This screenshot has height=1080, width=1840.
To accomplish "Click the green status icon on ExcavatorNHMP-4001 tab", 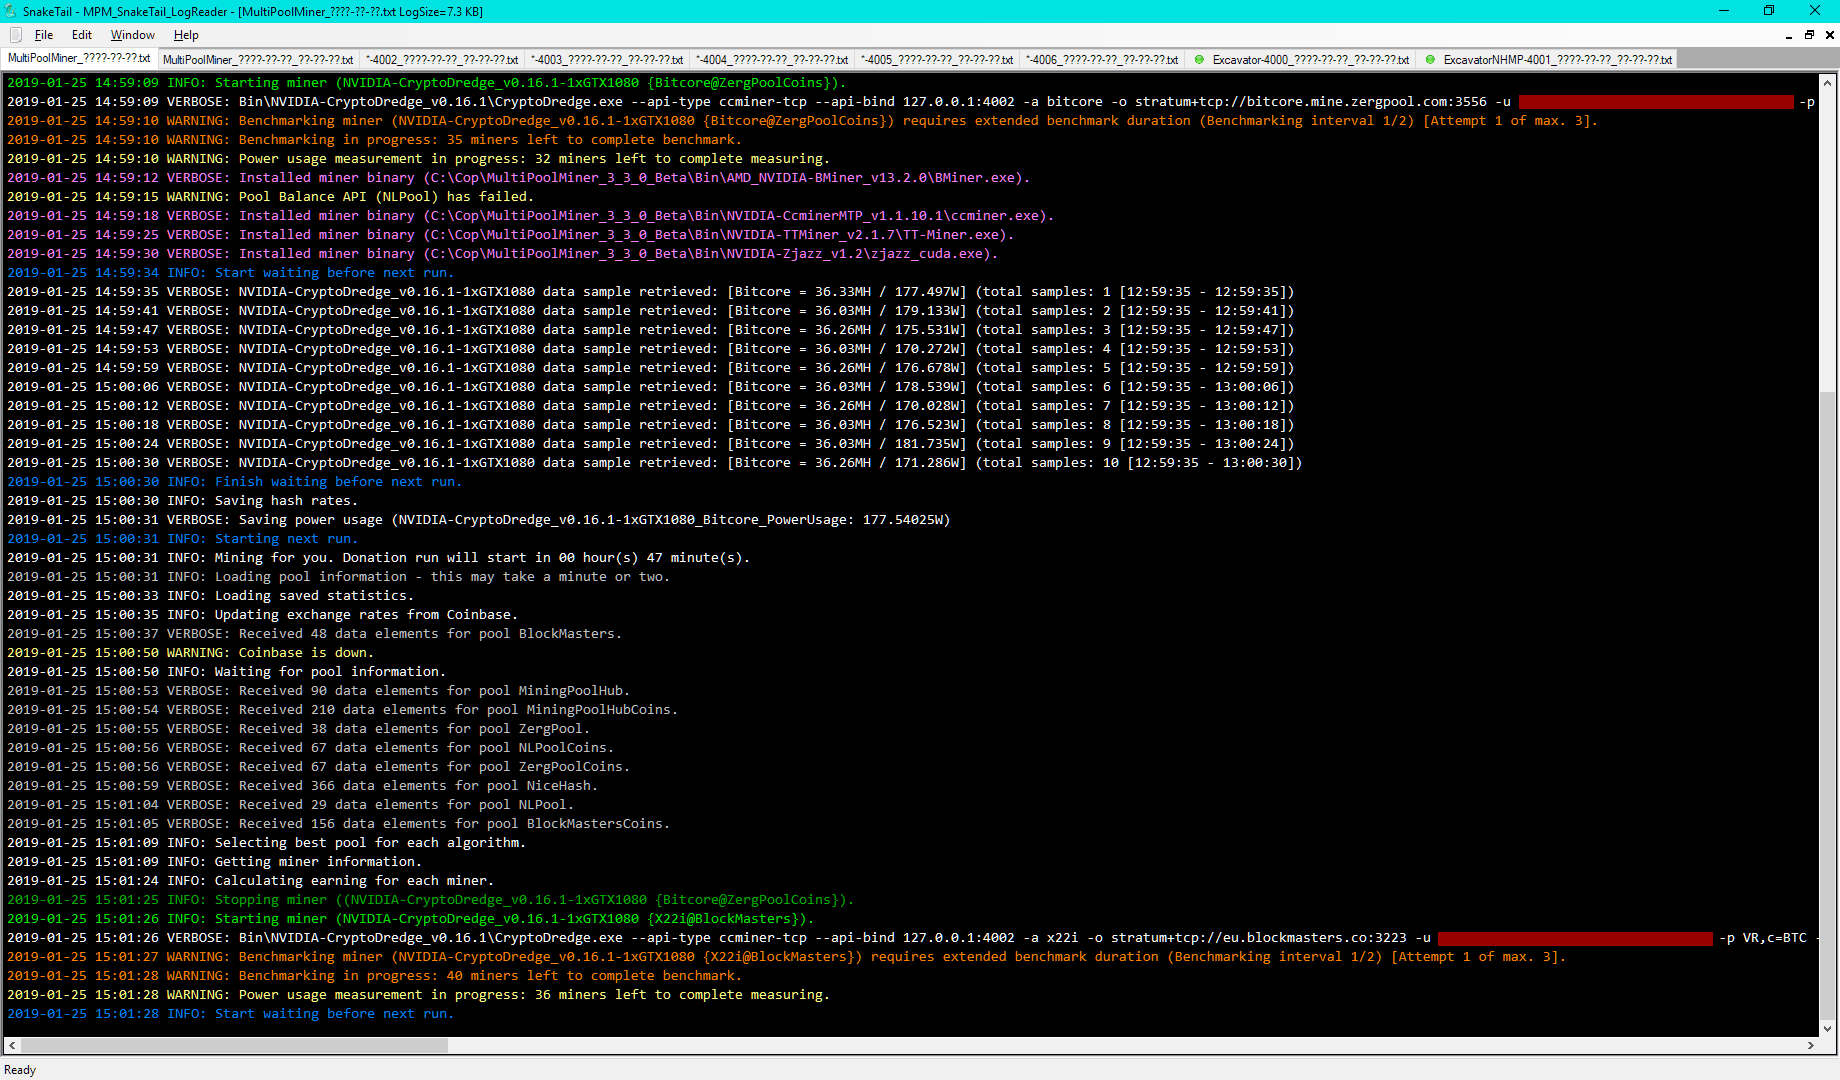I will (1430, 59).
